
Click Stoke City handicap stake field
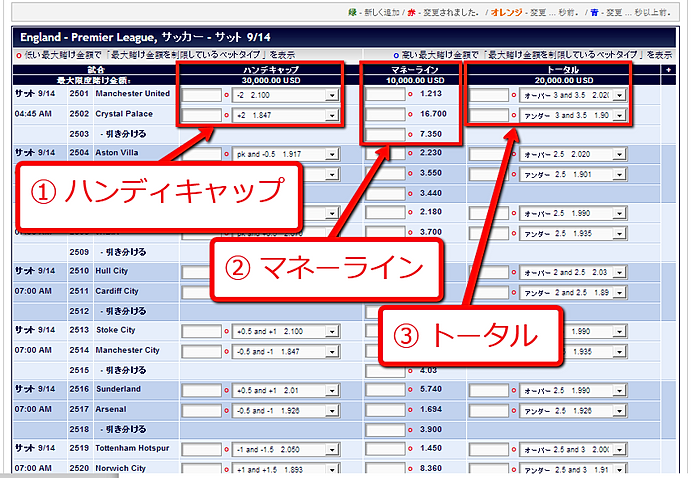point(202,331)
